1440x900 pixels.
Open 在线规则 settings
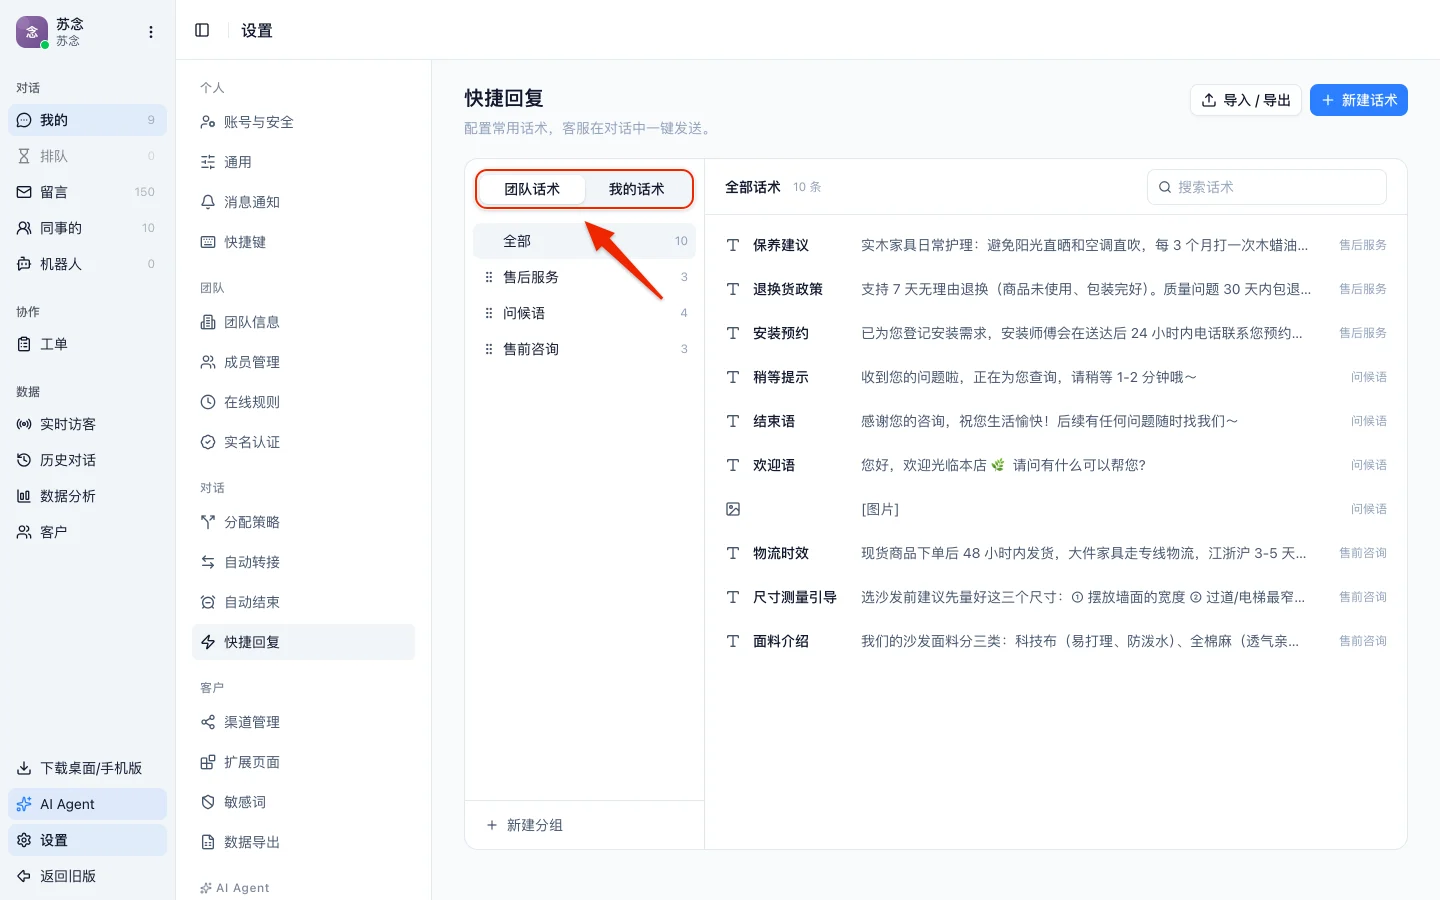303,402
